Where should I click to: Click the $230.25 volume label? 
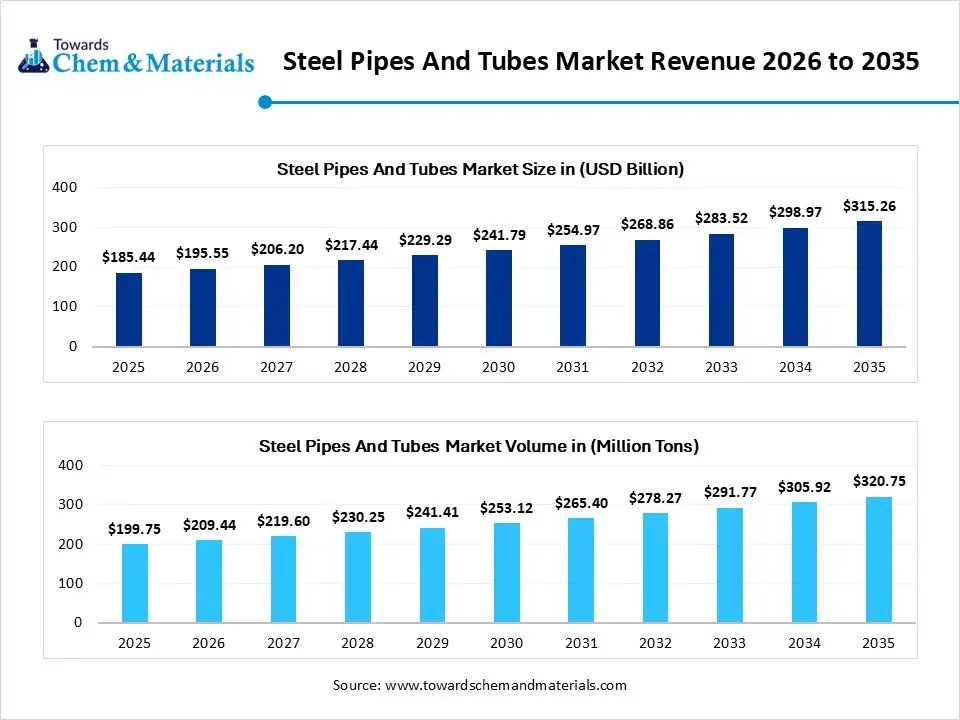[358, 517]
